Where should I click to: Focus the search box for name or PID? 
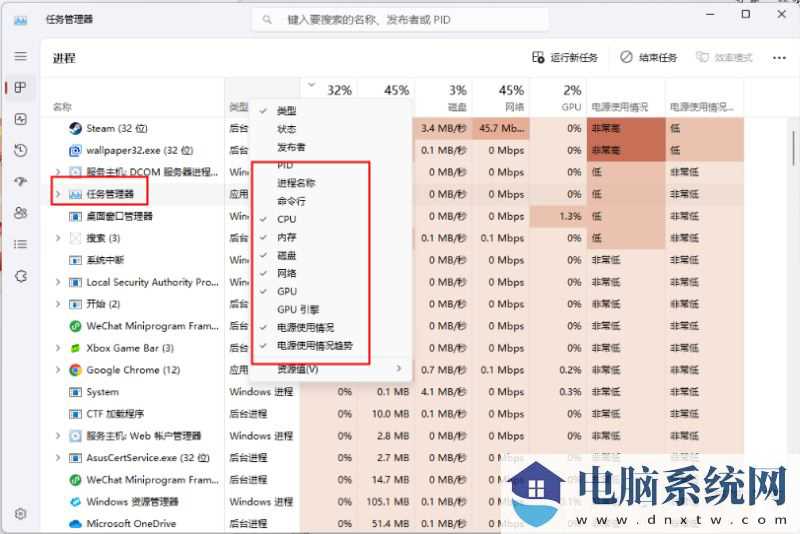click(x=401, y=20)
